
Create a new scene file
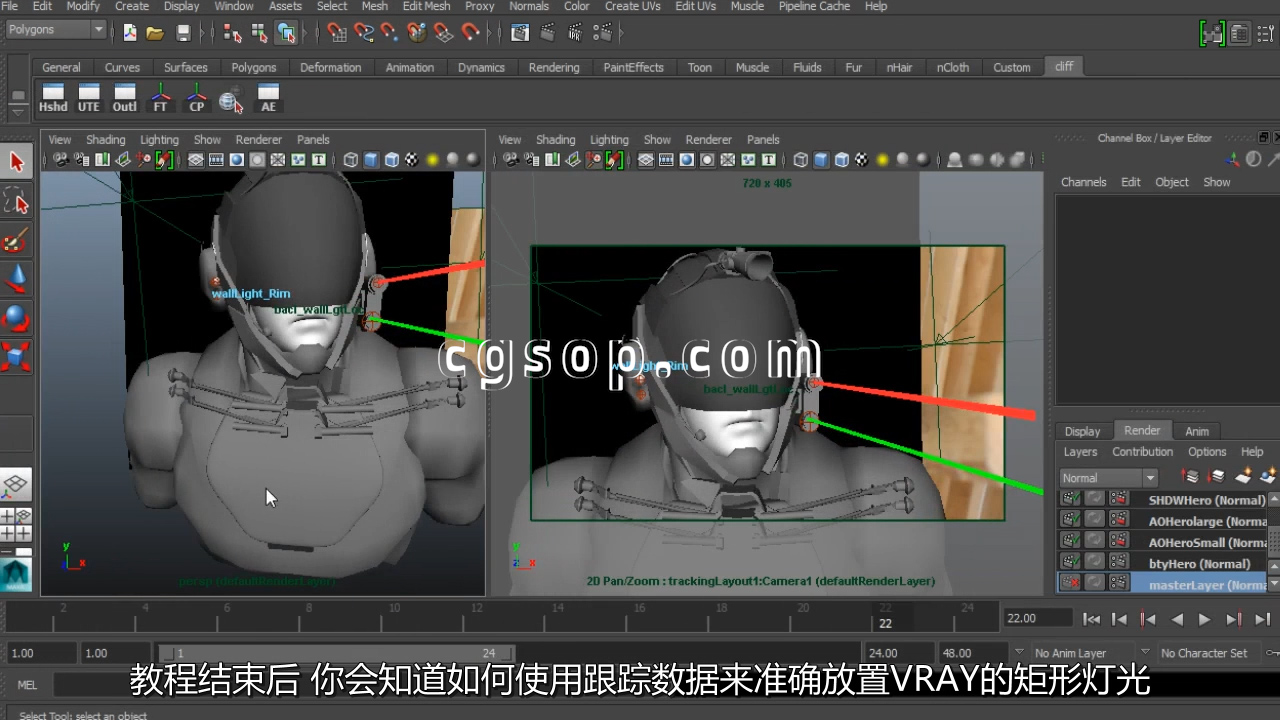coord(130,33)
